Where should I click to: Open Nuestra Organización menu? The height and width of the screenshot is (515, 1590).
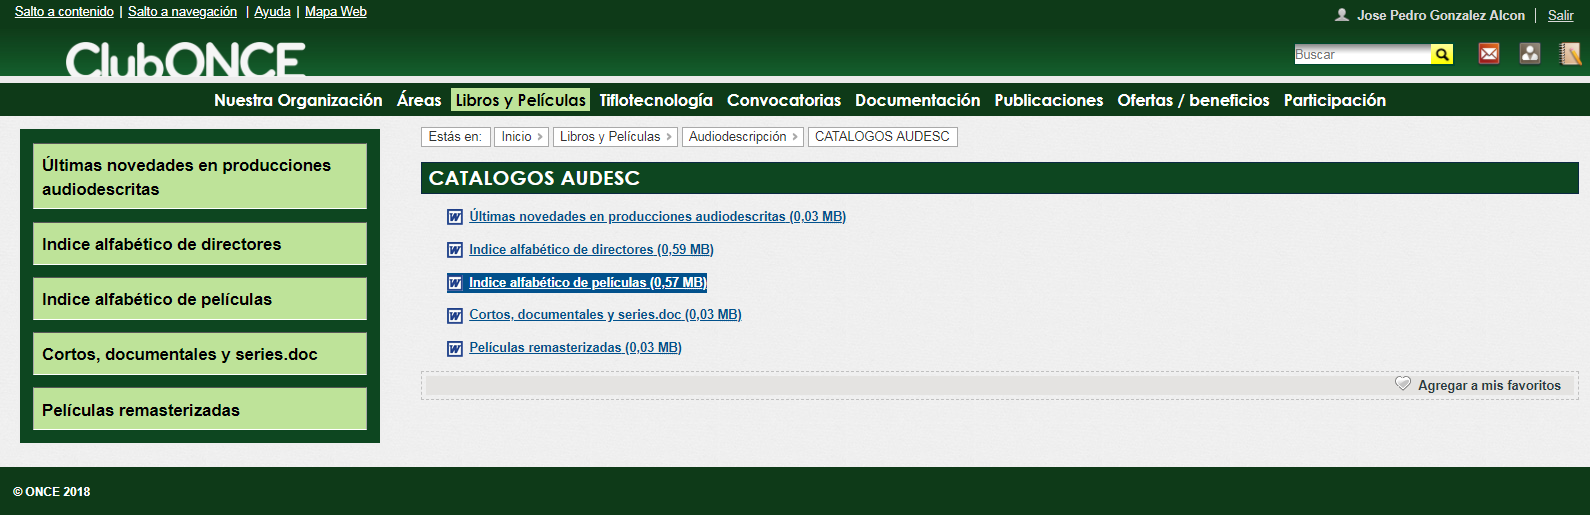click(298, 100)
